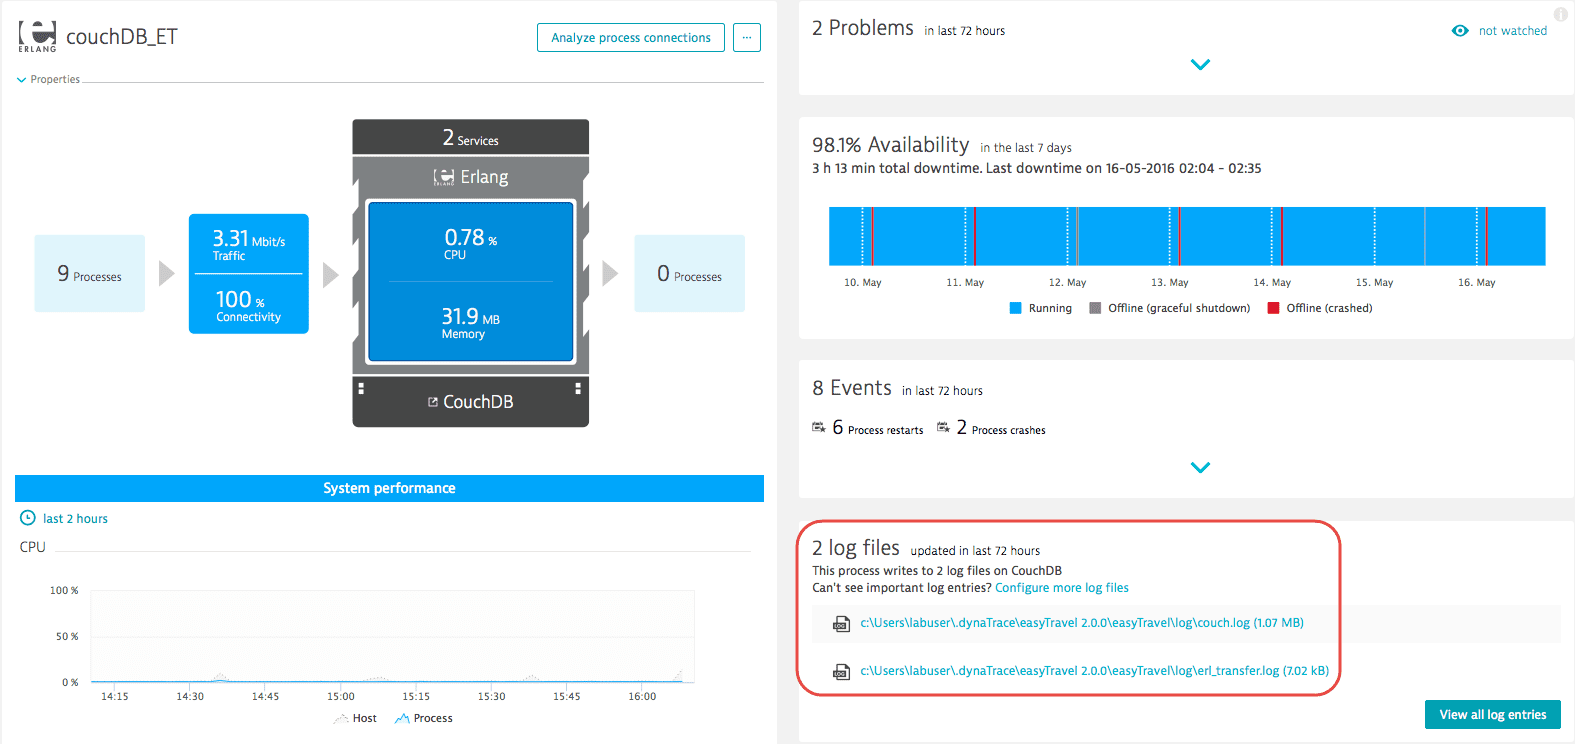Open the more options ellipsis button
1575x744 pixels.
746,37
